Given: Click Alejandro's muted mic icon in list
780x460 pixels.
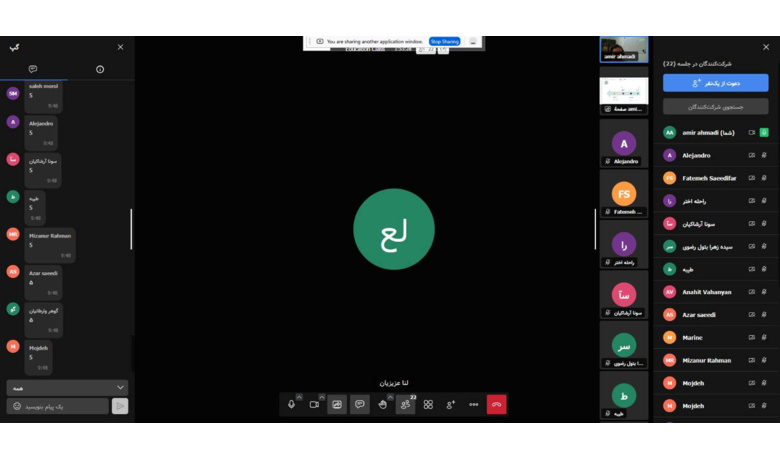Looking at the screenshot, I should click(x=764, y=155).
